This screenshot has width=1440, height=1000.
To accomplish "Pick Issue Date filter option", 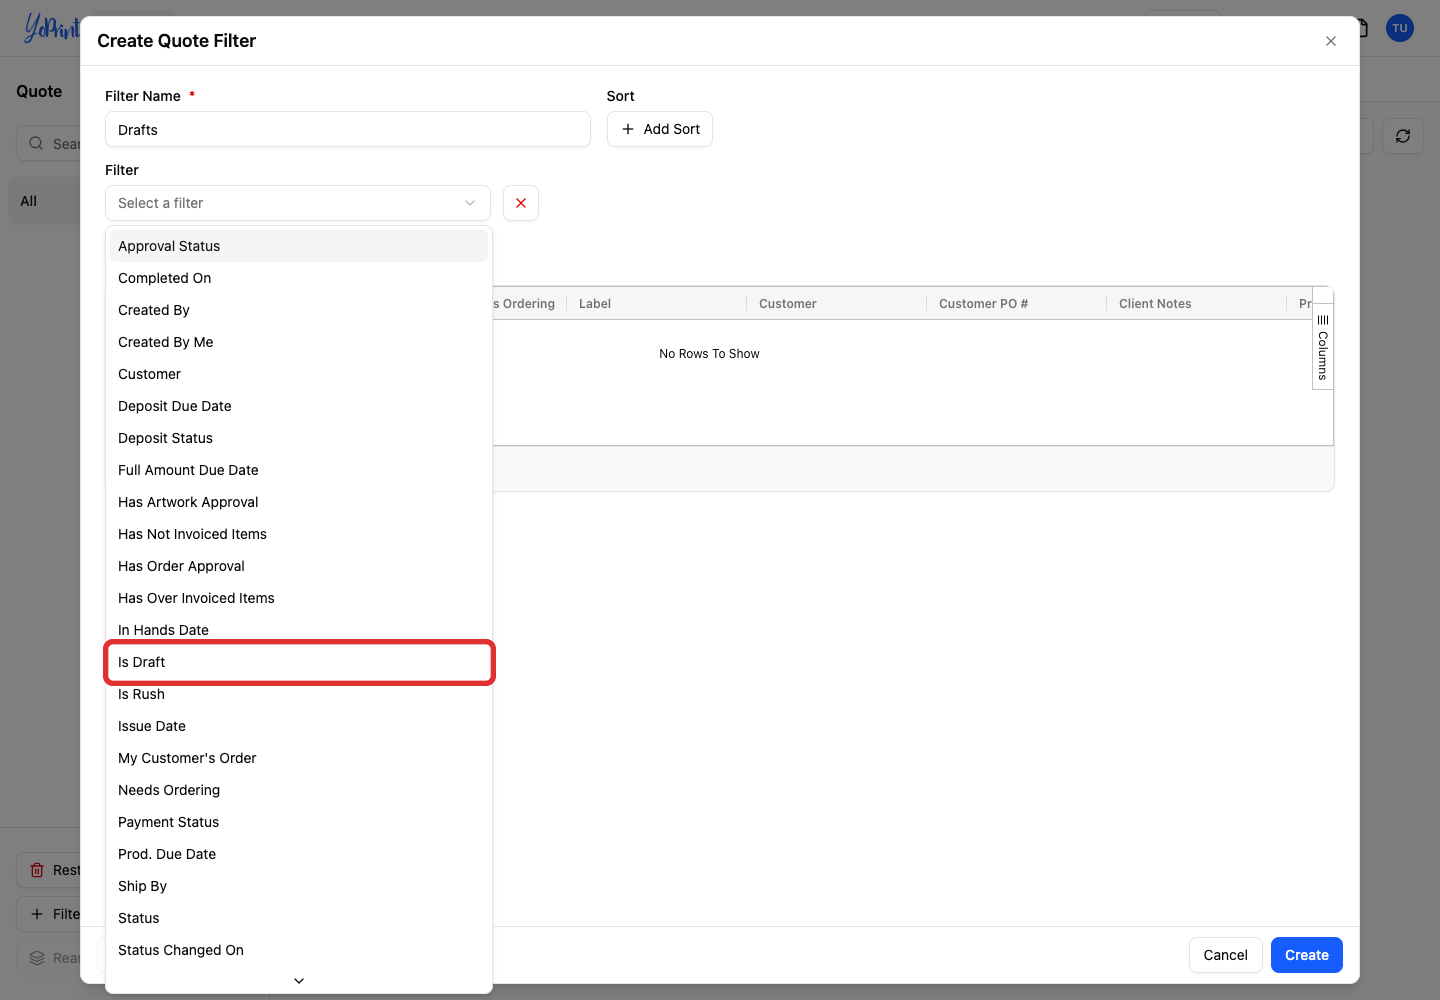I will tap(299, 726).
